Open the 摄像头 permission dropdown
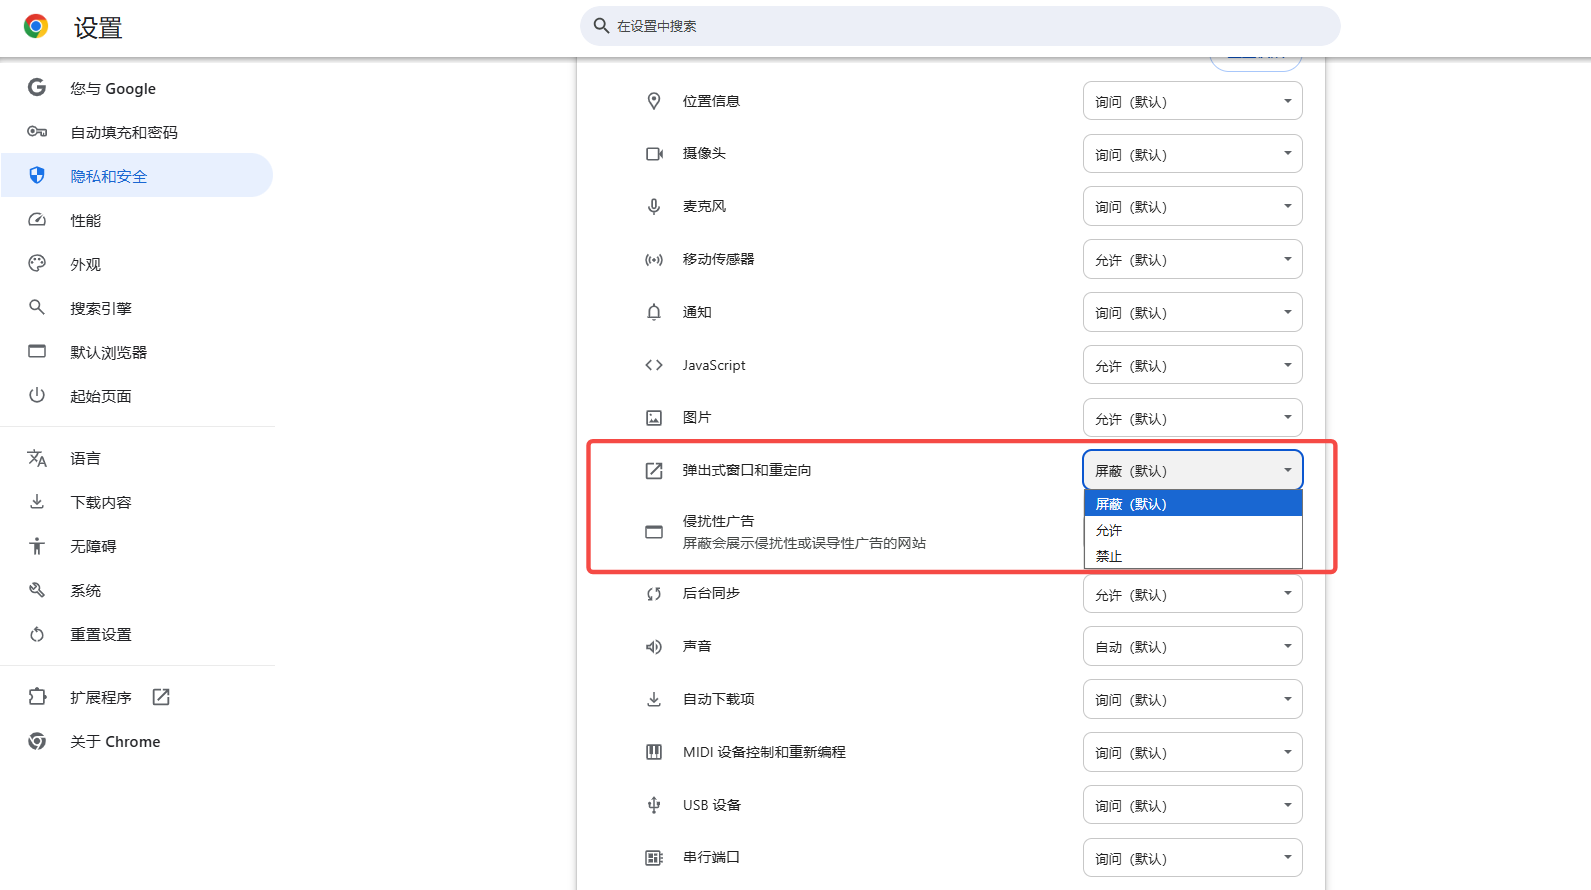The image size is (1591, 890). 1193,154
